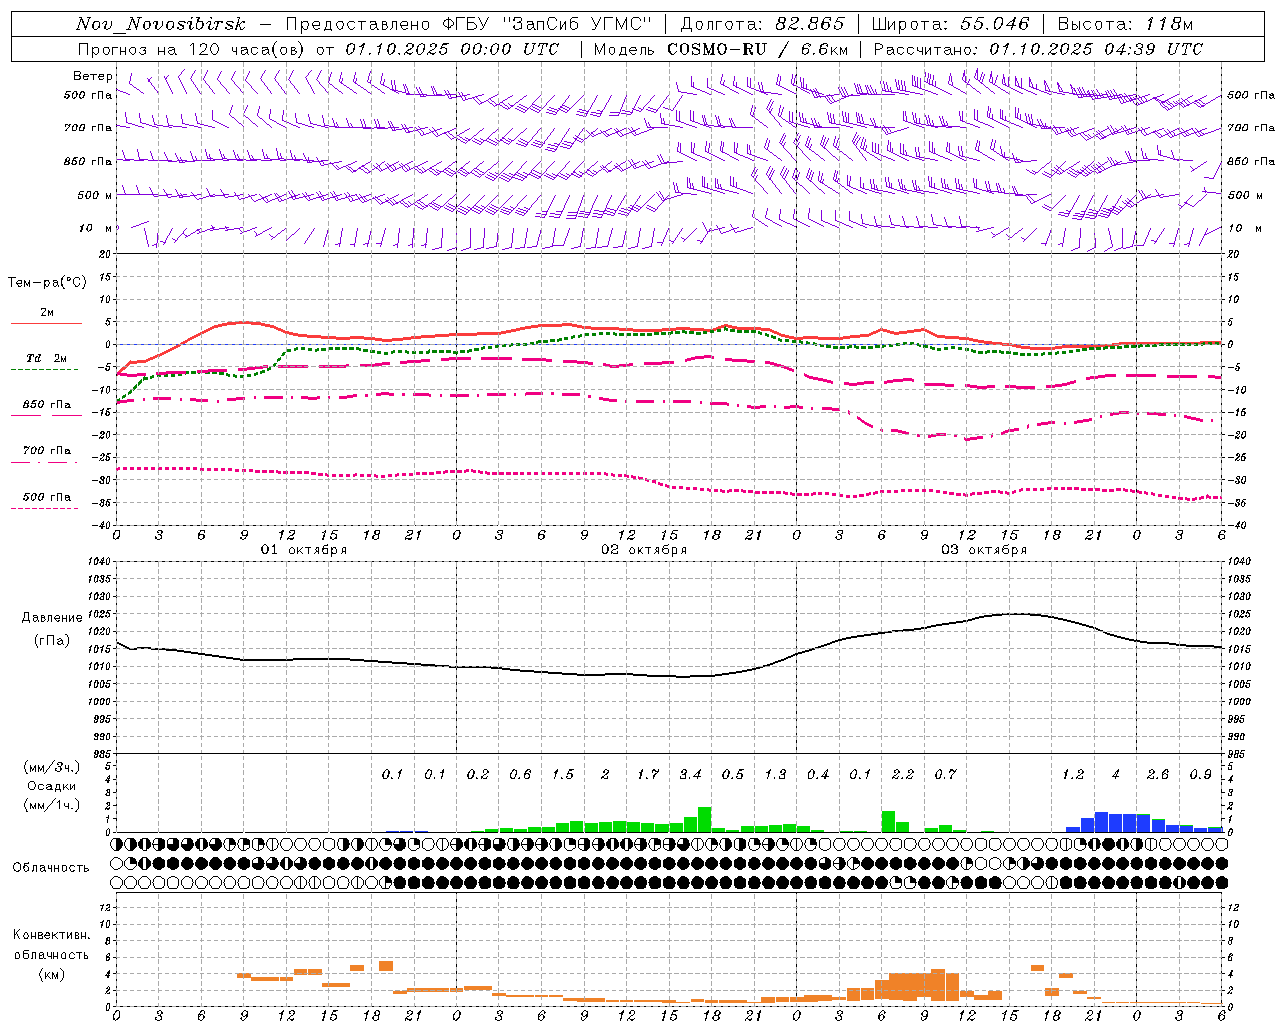Click the '02 октября' date label
The height and width of the screenshot is (1024, 1280).
point(644,550)
